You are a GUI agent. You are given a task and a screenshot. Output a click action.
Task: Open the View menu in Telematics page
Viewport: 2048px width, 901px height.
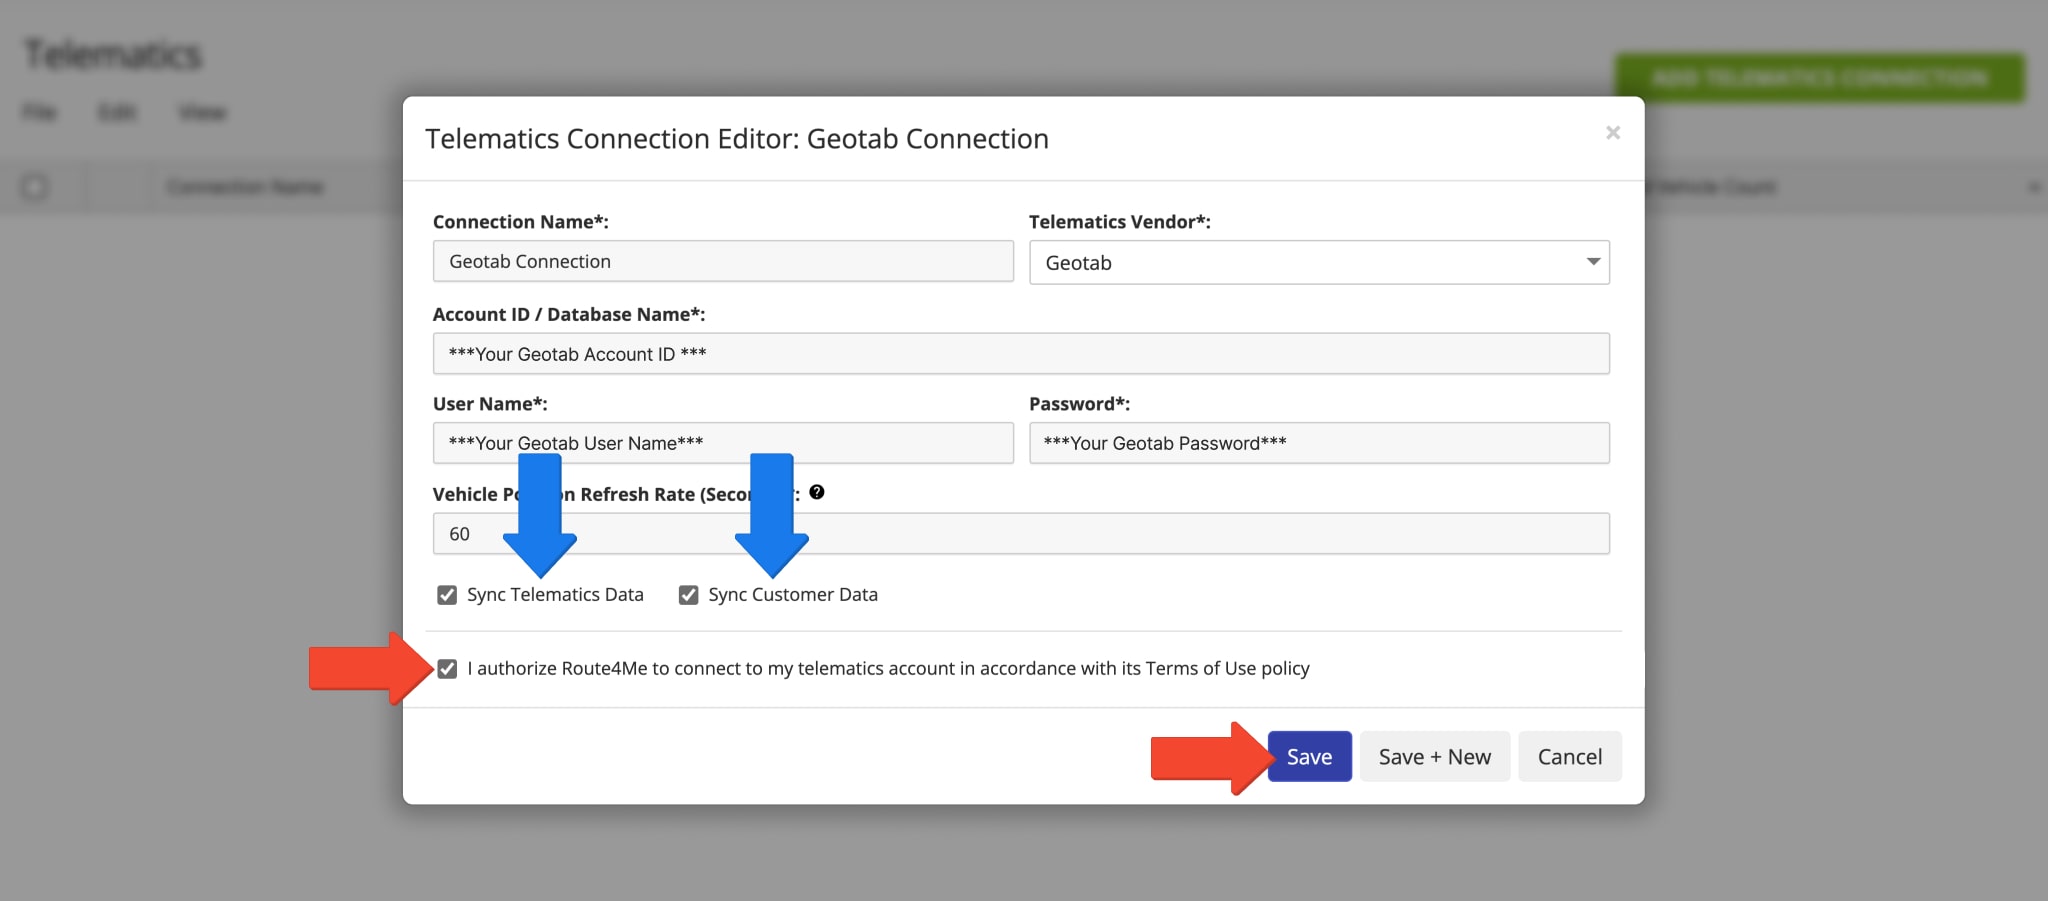(x=202, y=112)
